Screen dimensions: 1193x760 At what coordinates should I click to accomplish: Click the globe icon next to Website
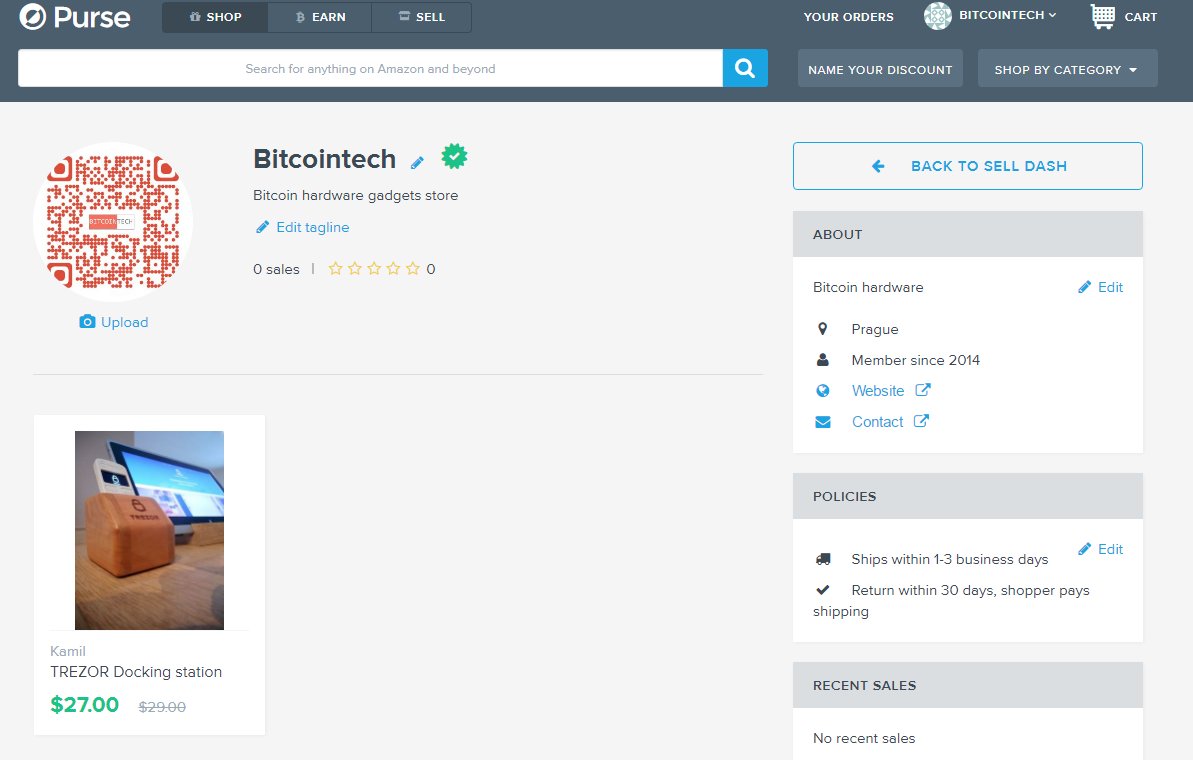[822, 391]
